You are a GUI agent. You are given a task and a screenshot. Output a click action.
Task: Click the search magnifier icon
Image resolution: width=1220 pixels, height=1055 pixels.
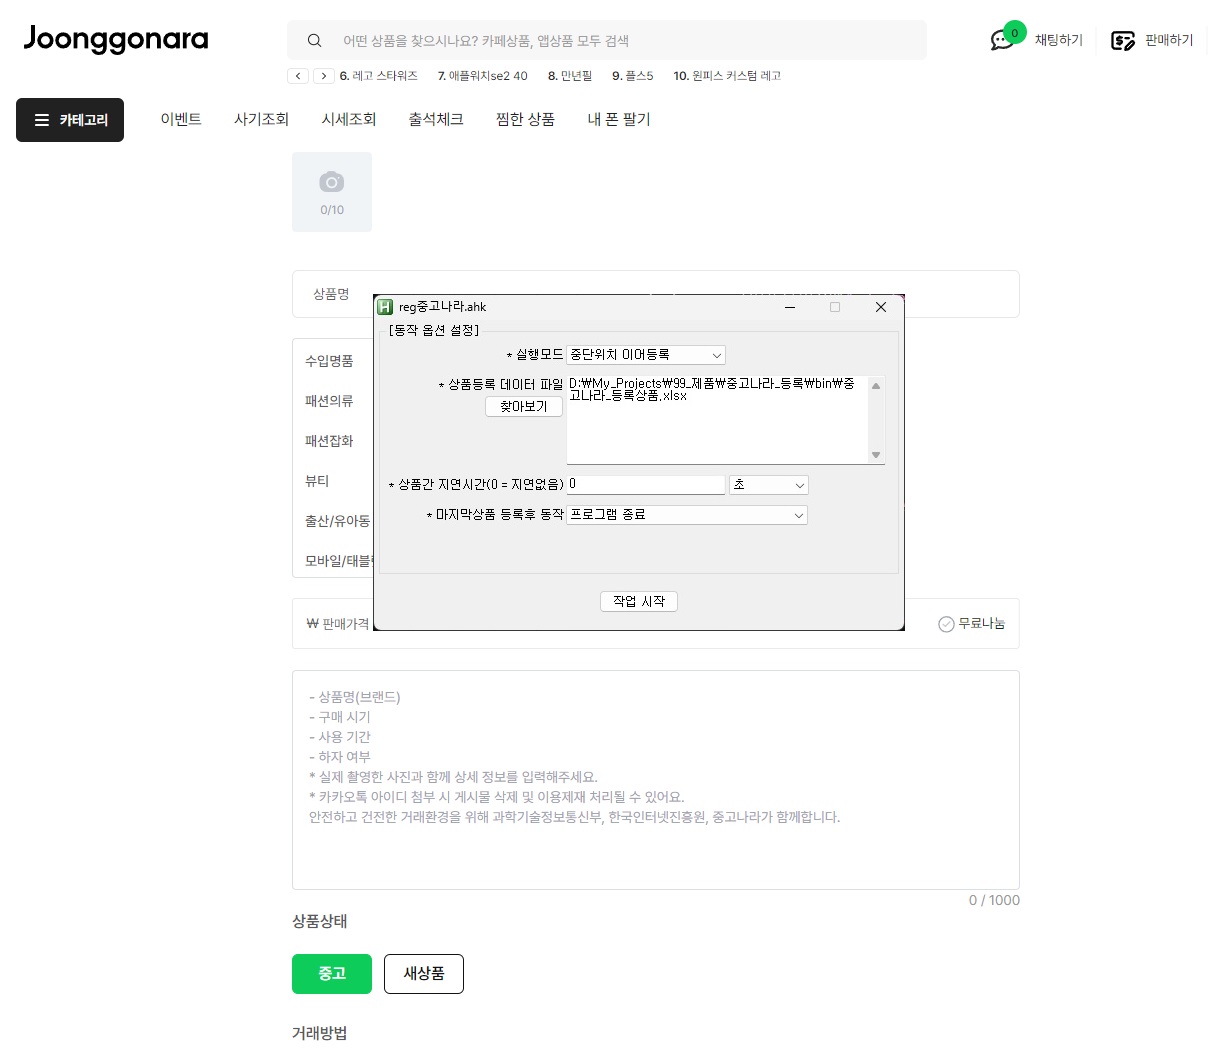click(x=315, y=41)
